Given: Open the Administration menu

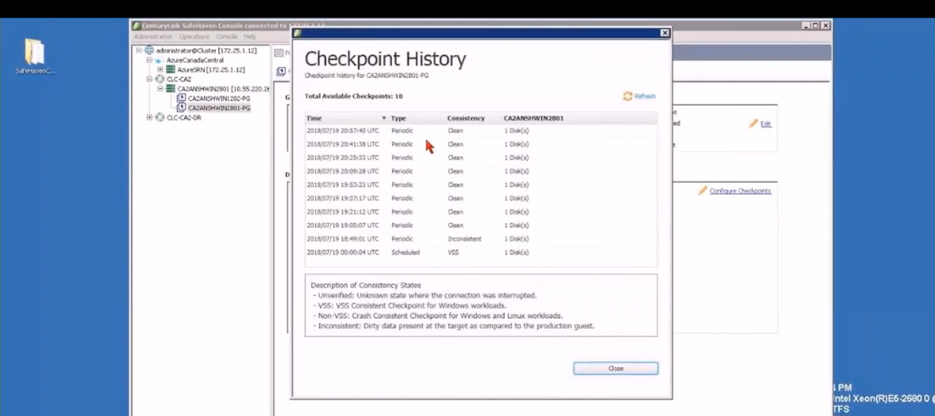Looking at the screenshot, I should click(x=153, y=36).
